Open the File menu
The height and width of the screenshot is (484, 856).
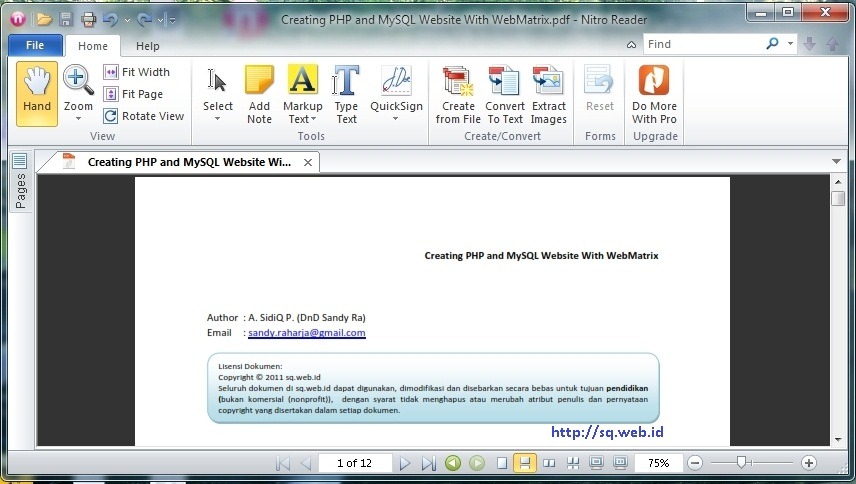[x=35, y=45]
